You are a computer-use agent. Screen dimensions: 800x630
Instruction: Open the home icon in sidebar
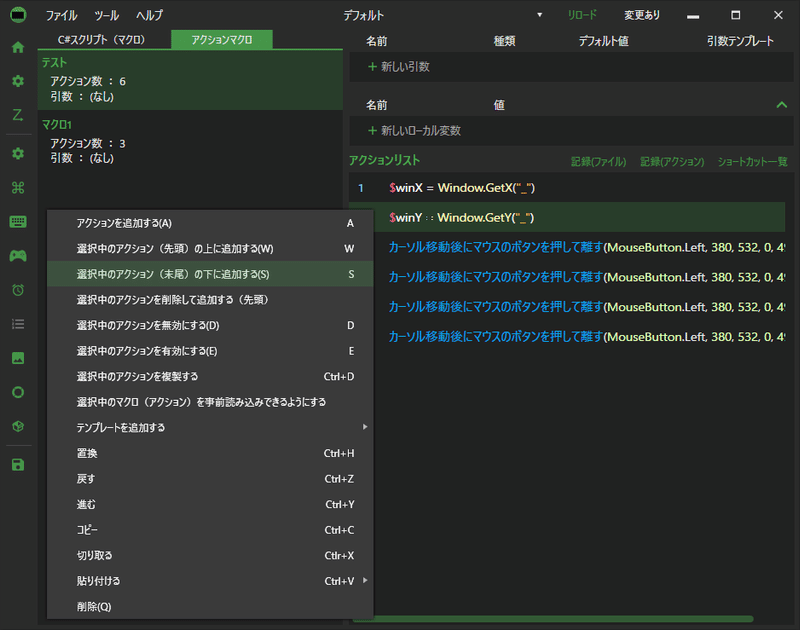click(18, 47)
